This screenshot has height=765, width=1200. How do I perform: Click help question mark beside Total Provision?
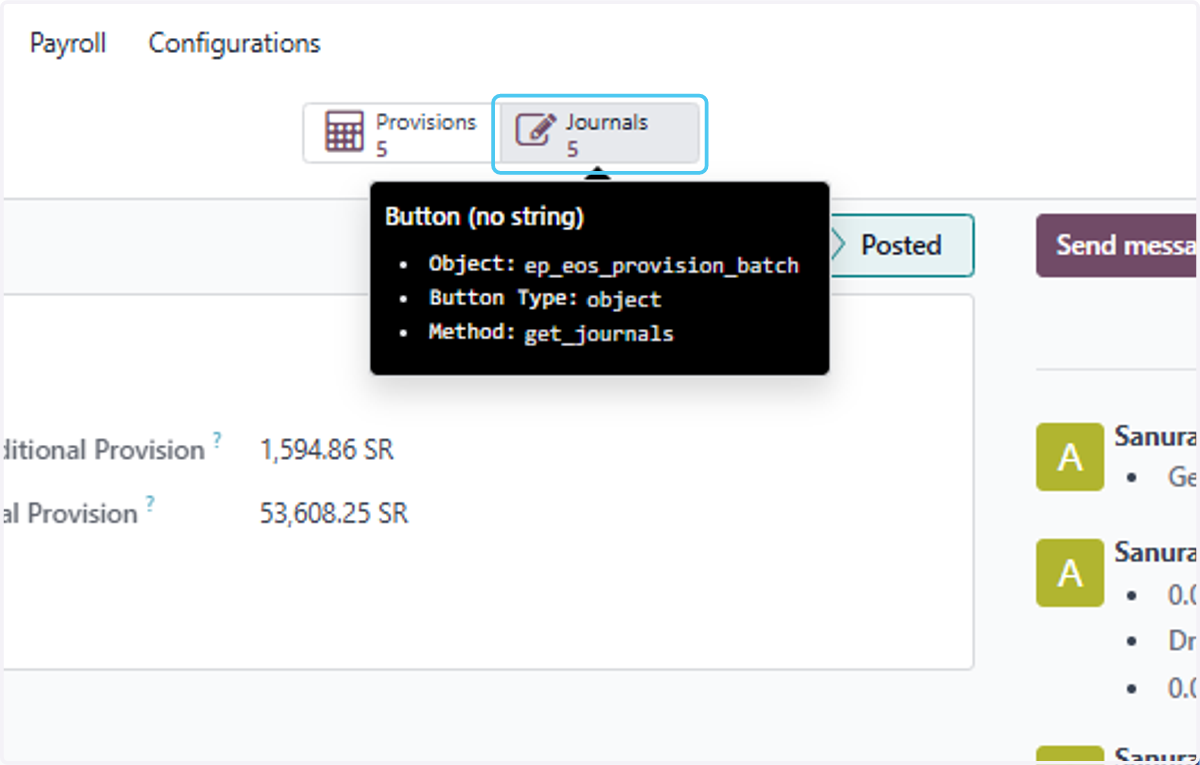pyautogui.click(x=150, y=503)
